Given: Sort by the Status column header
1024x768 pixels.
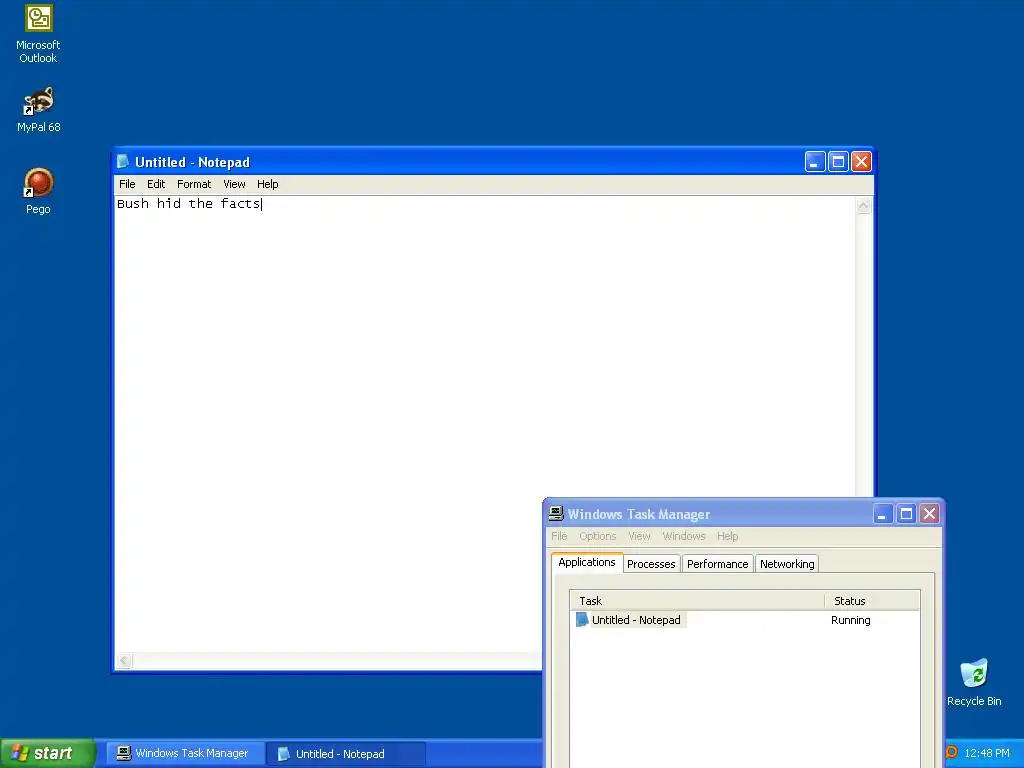Looking at the screenshot, I should (872, 601).
